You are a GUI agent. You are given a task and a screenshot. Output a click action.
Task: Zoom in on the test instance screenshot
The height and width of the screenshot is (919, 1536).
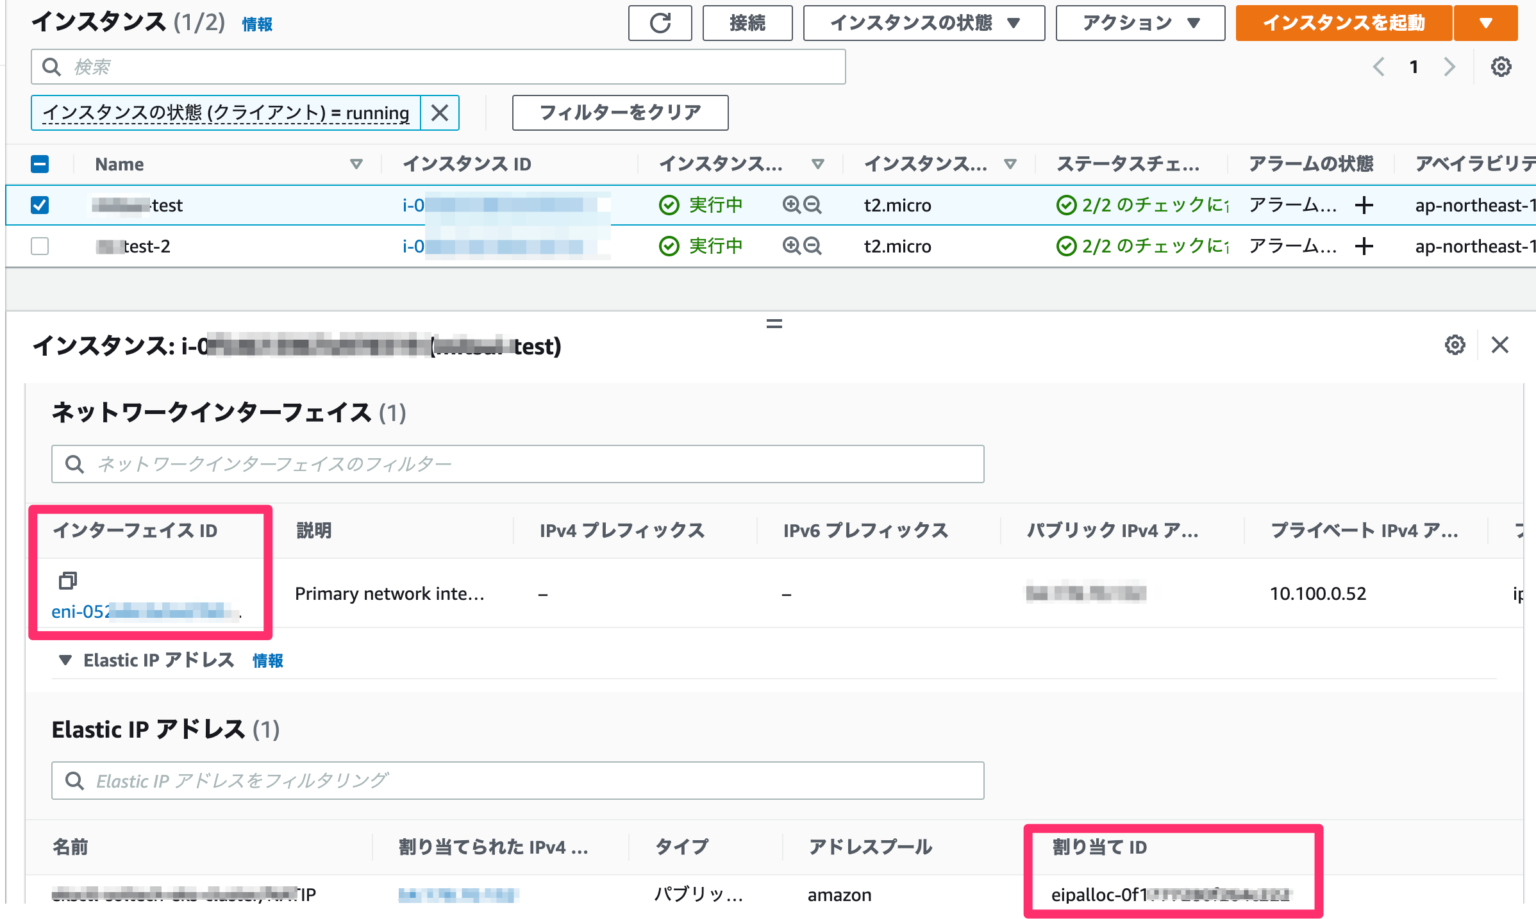coord(790,205)
